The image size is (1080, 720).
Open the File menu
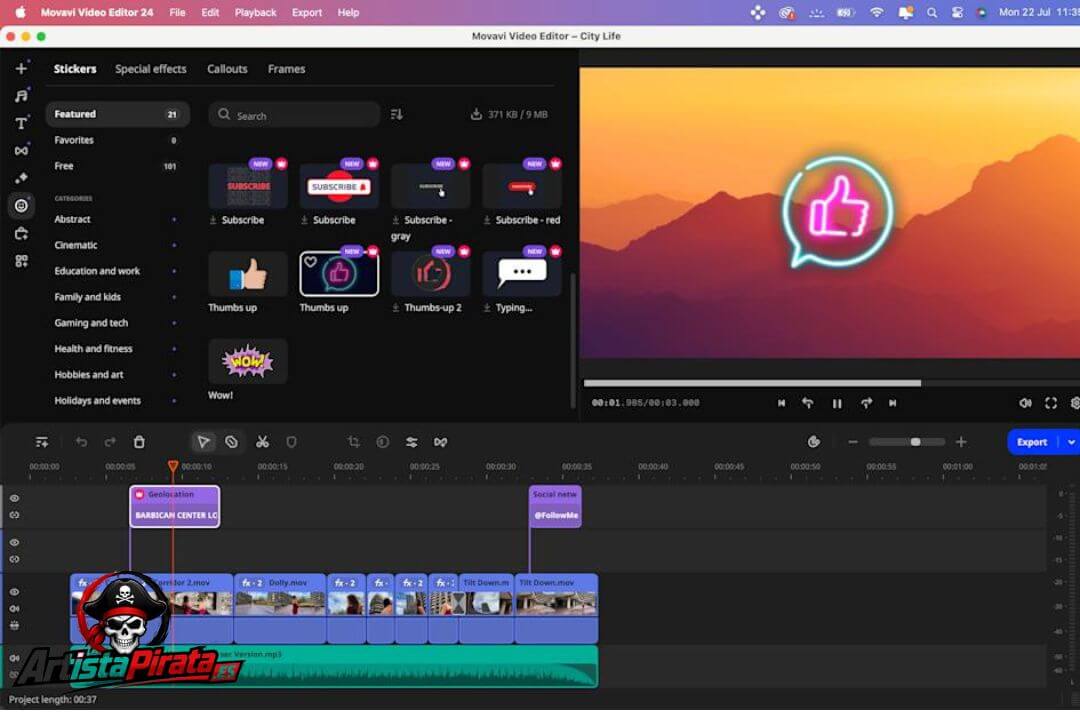[177, 12]
